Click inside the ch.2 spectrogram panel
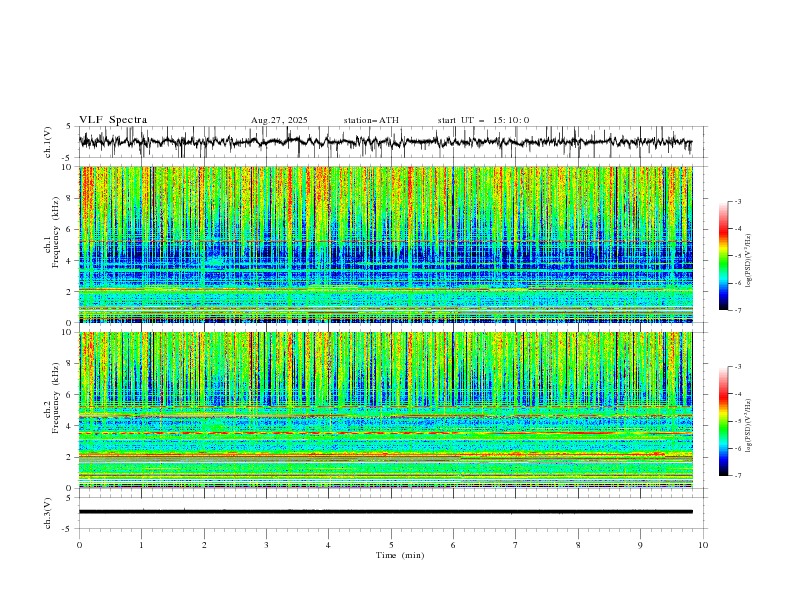This screenshot has width=792, height=612. (x=385, y=410)
